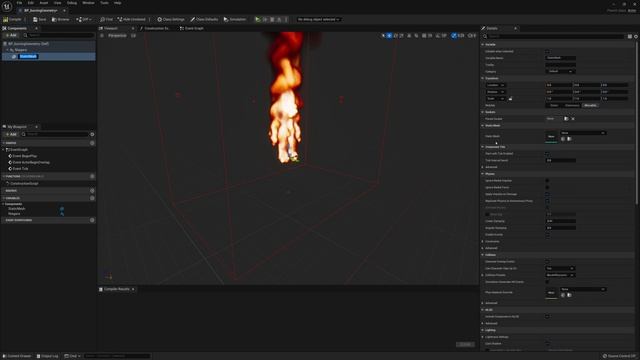Click the select mode cursor icon in viewport
640x360 pixels.
tap(383, 36)
